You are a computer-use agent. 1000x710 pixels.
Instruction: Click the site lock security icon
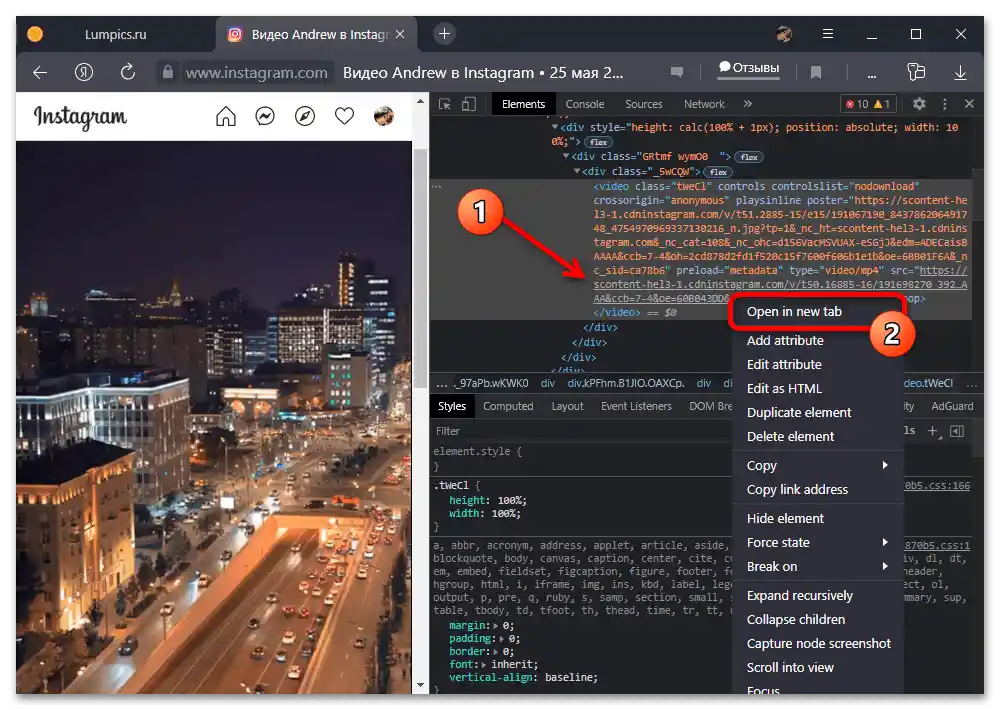[x=168, y=72]
